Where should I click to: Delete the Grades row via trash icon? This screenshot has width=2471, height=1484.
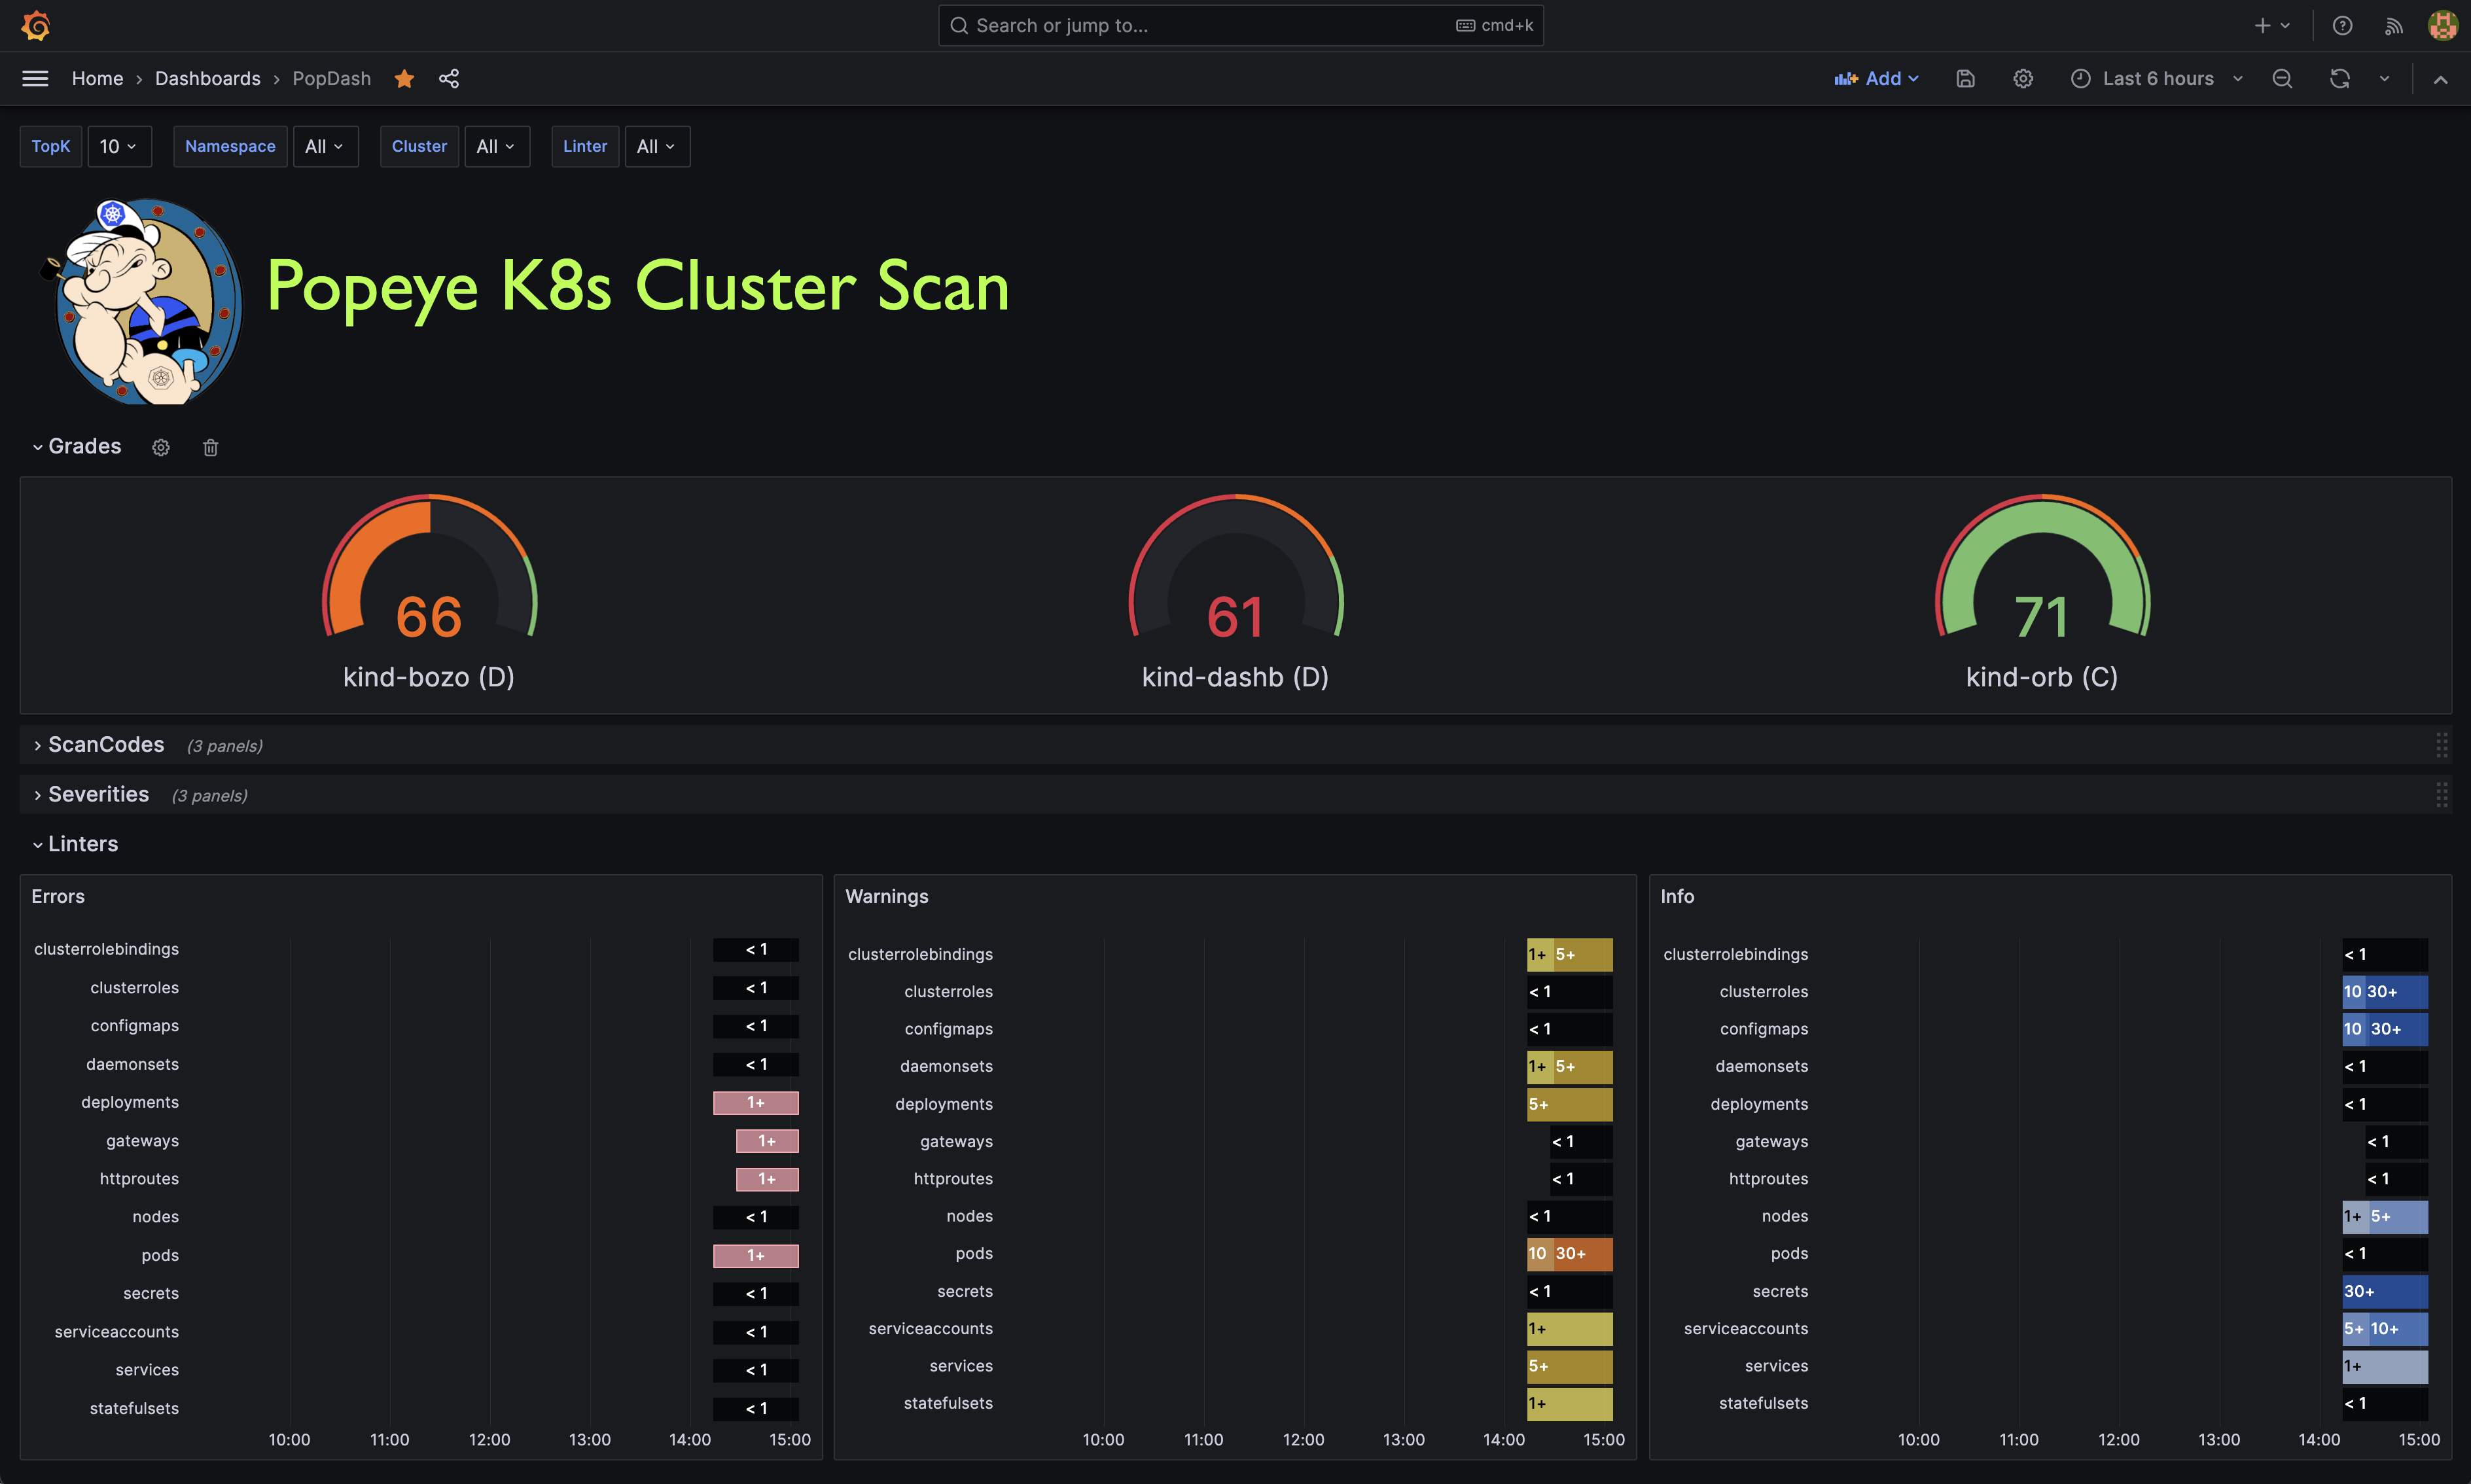210,447
